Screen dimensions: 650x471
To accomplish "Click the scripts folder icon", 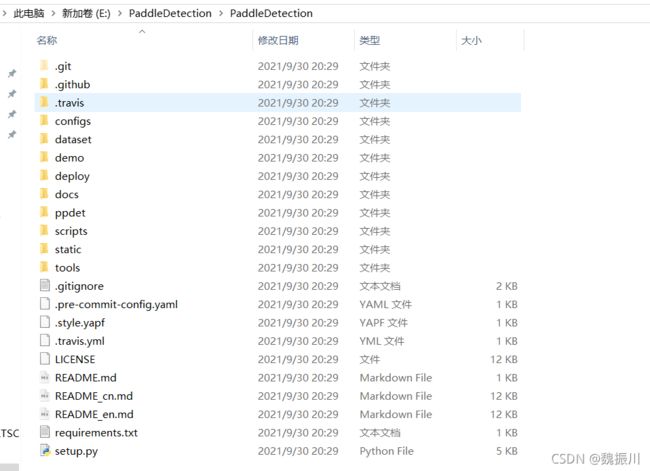I will click(44, 231).
